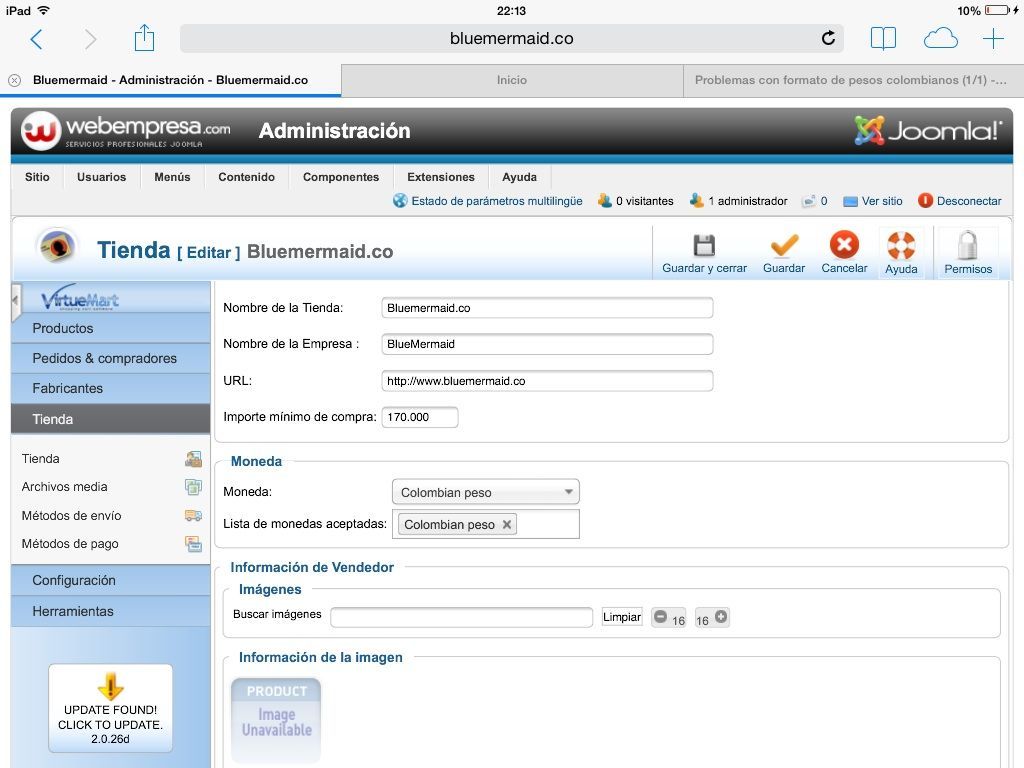Open the Menús menu

(x=172, y=177)
